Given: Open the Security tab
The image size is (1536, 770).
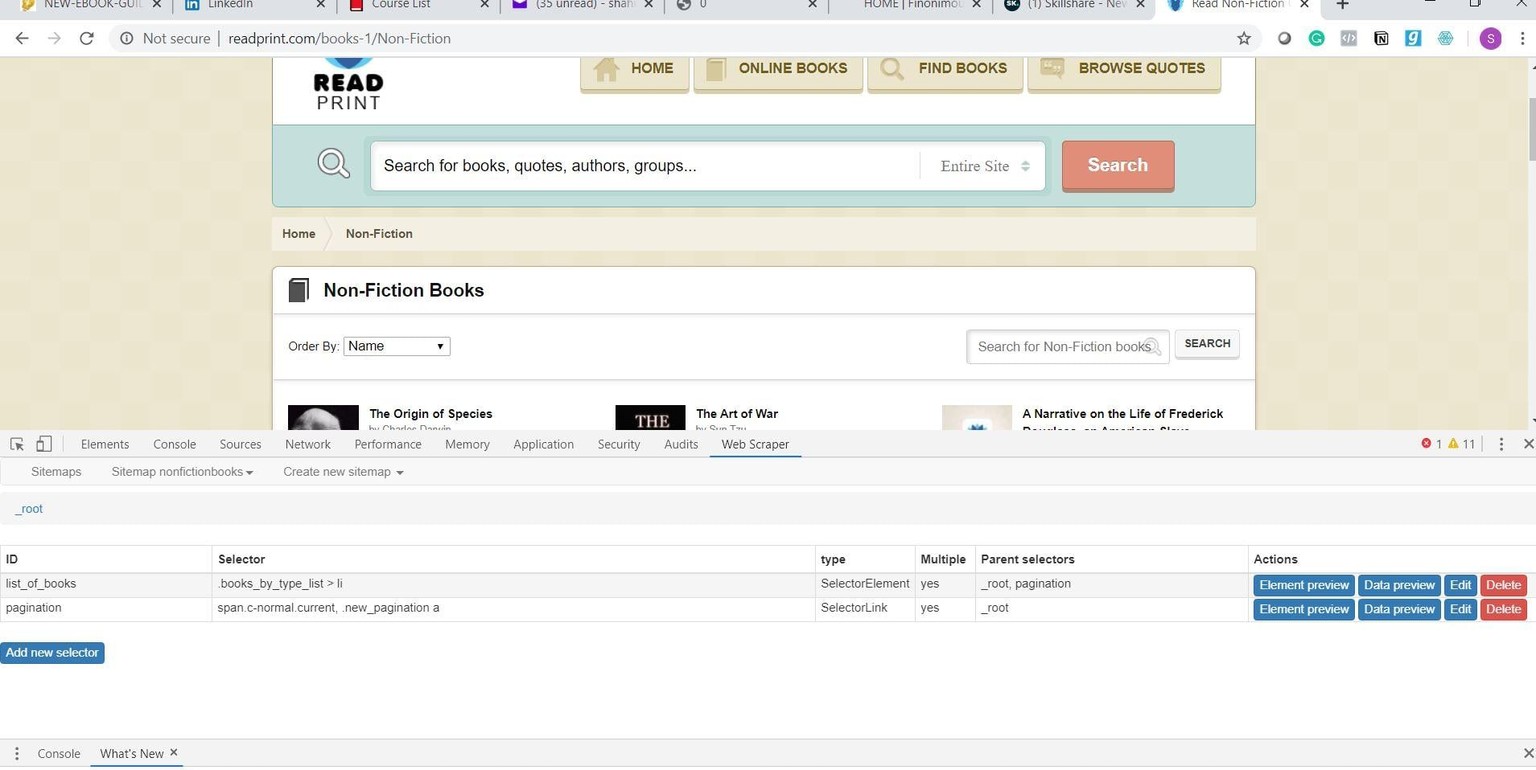Looking at the screenshot, I should pos(619,444).
